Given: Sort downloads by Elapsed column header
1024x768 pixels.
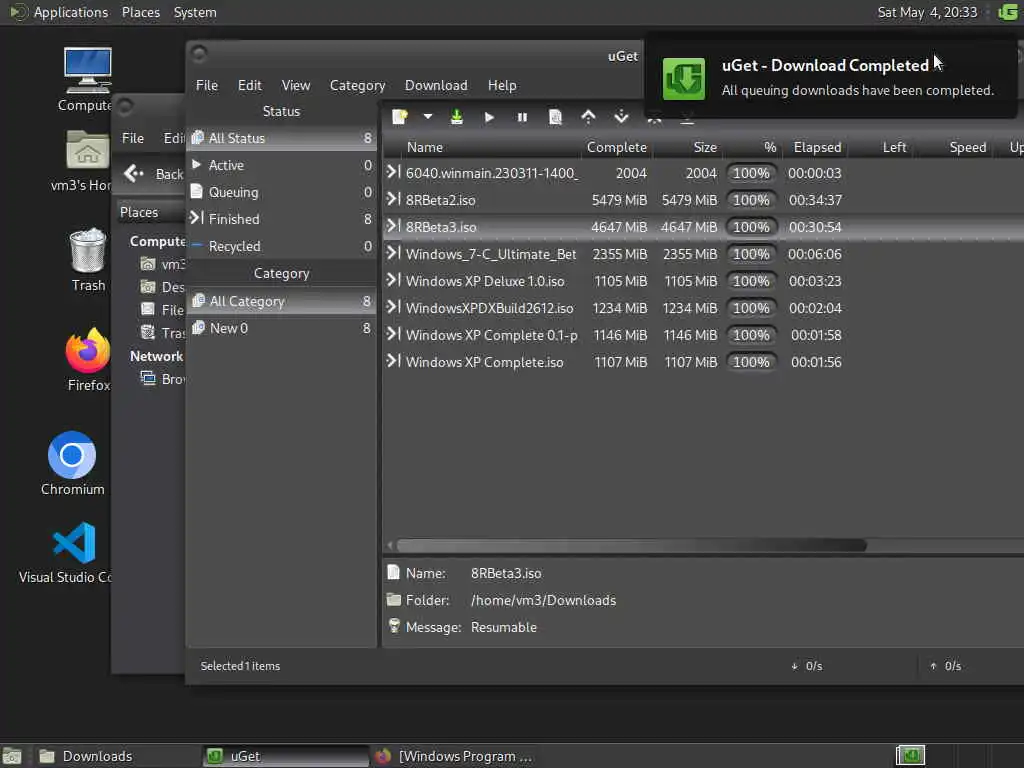Looking at the screenshot, I should 817,148.
